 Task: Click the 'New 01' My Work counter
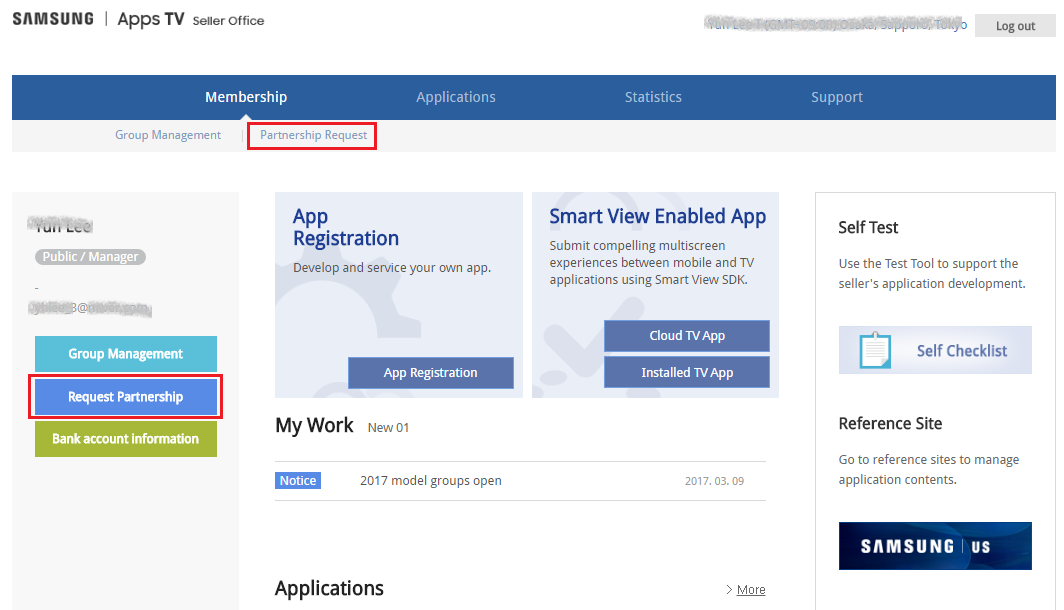(388, 427)
